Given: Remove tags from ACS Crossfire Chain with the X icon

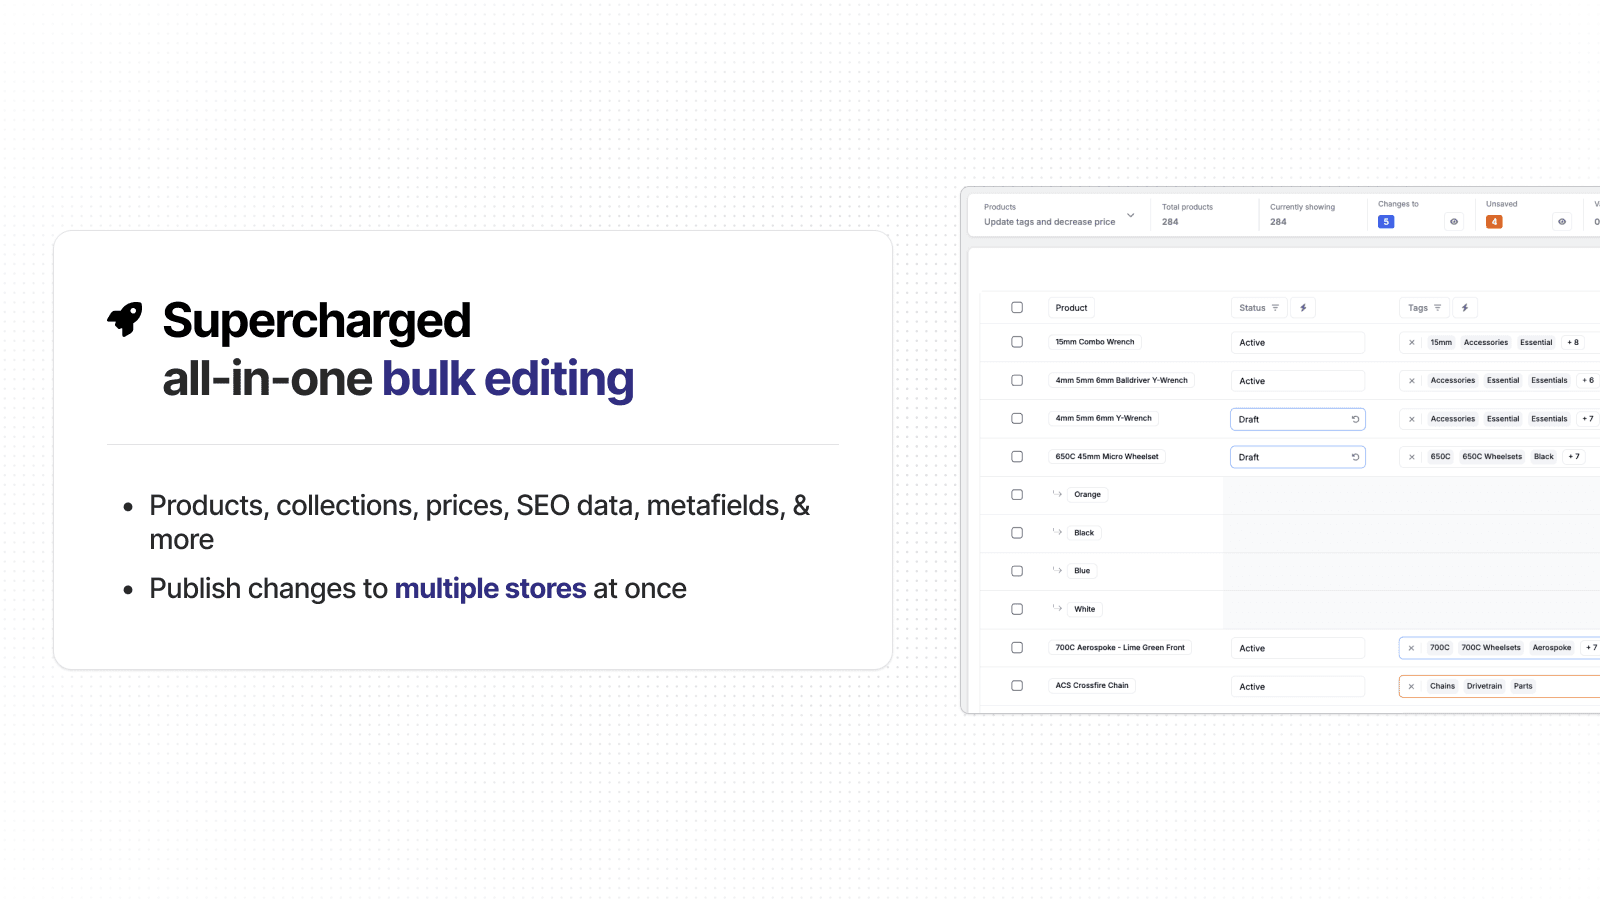Looking at the screenshot, I should pos(1411,686).
